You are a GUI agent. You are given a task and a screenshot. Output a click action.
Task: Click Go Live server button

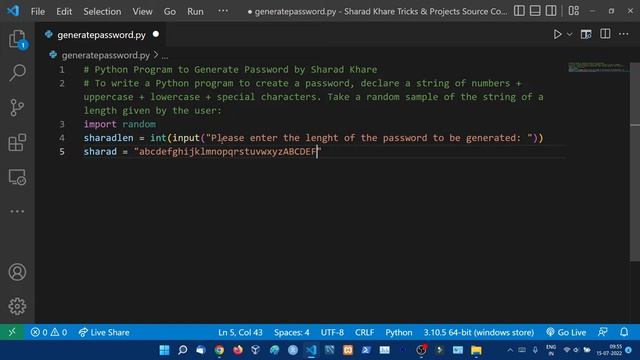click(x=566, y=332)
